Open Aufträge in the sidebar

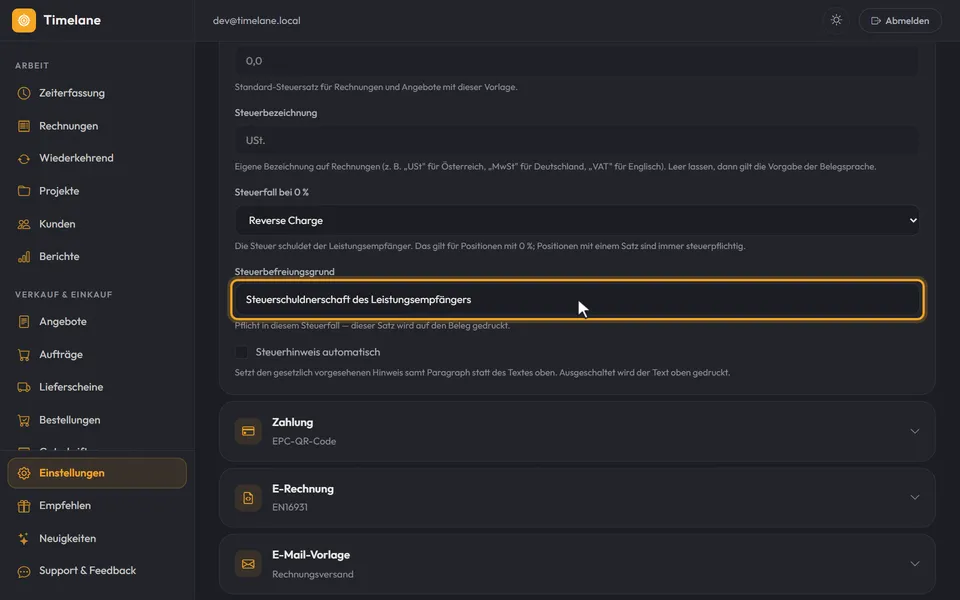pos(97,354)
